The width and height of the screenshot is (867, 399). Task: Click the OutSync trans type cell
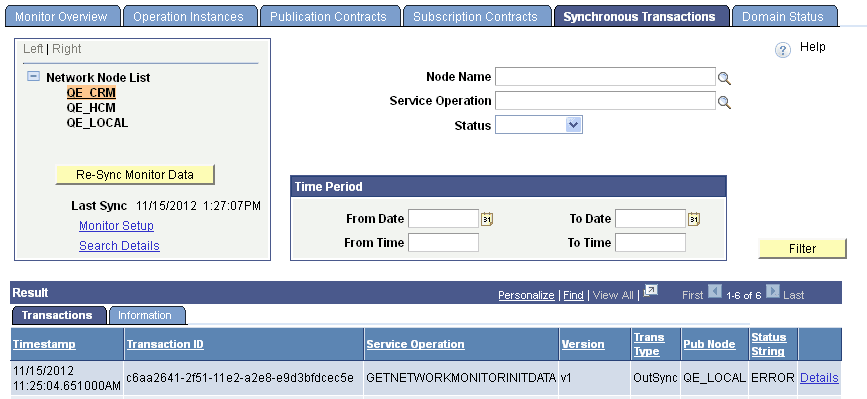point(656,378)
